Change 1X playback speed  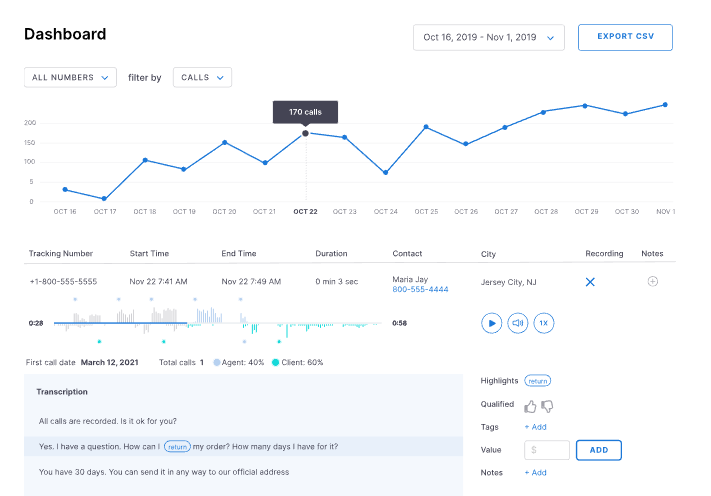coord(543,323)
